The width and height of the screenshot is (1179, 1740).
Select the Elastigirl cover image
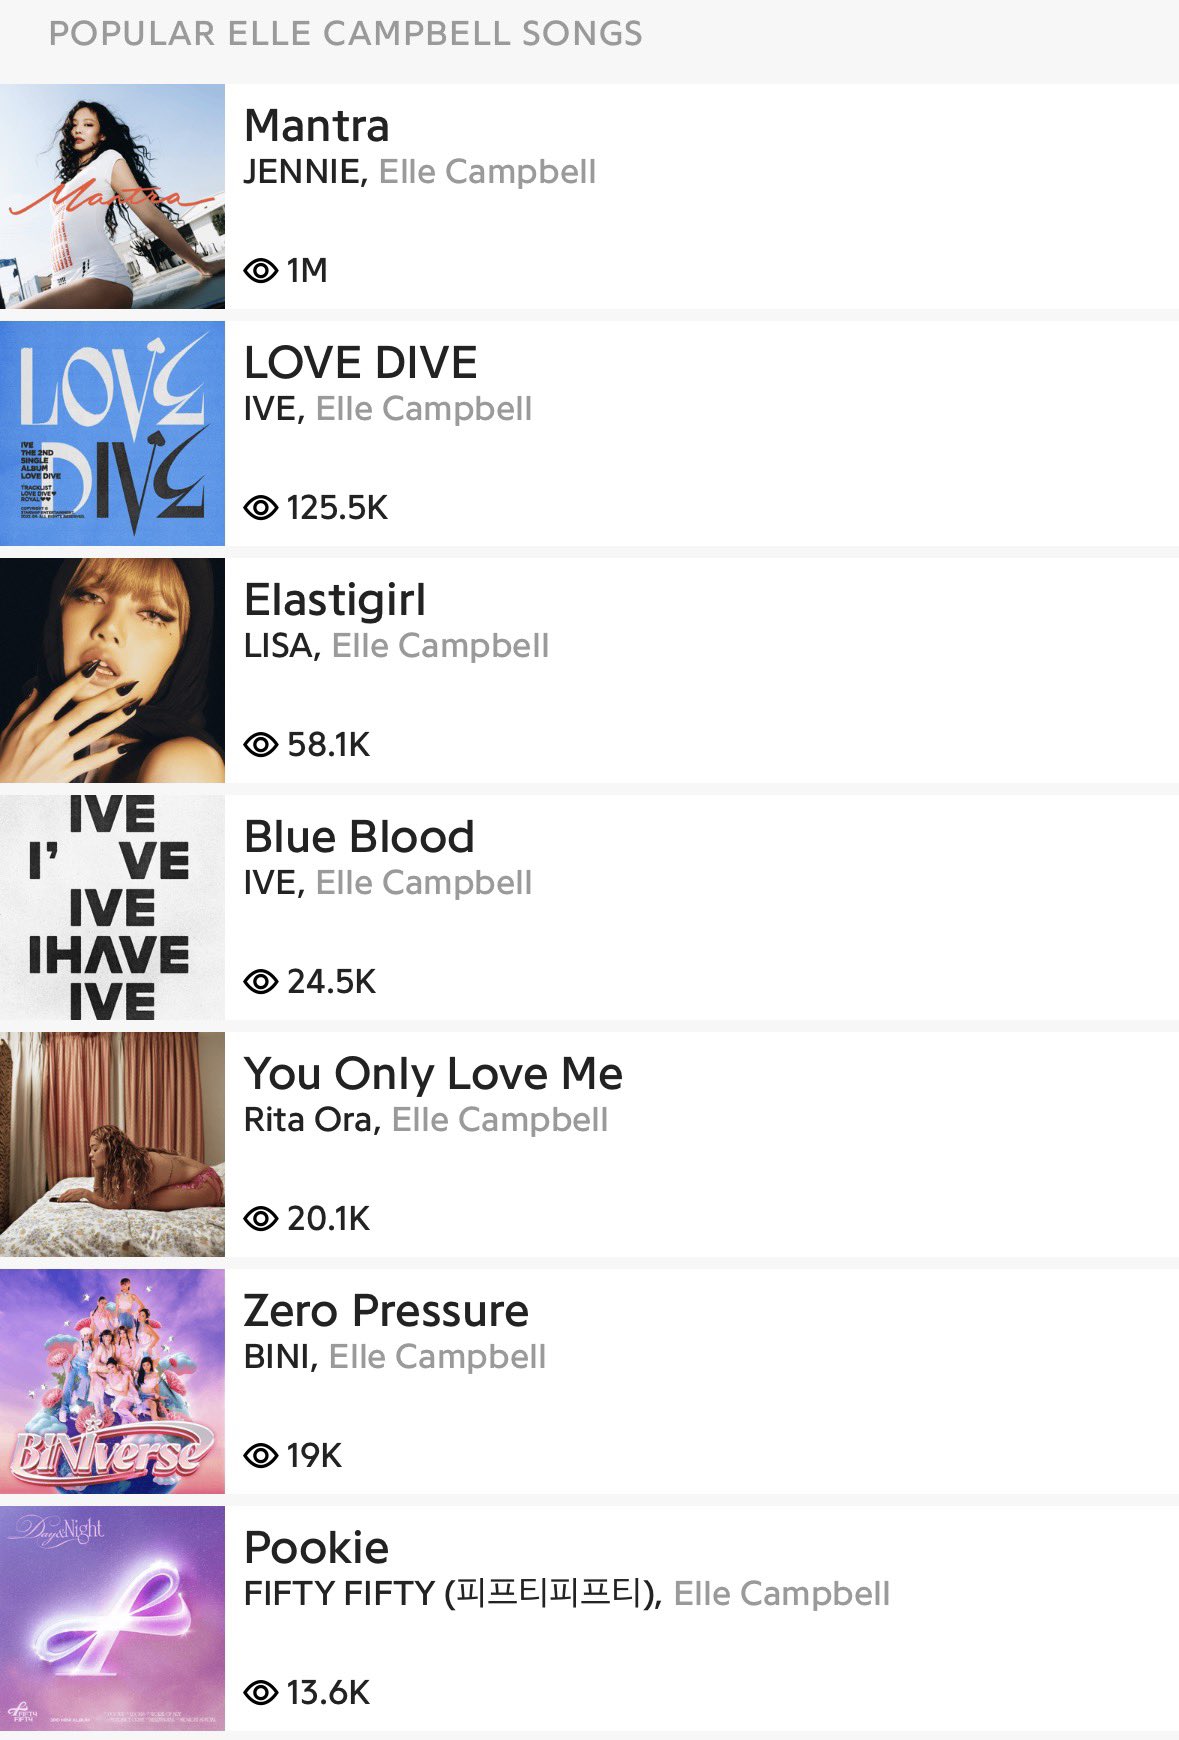click(112, 670)
